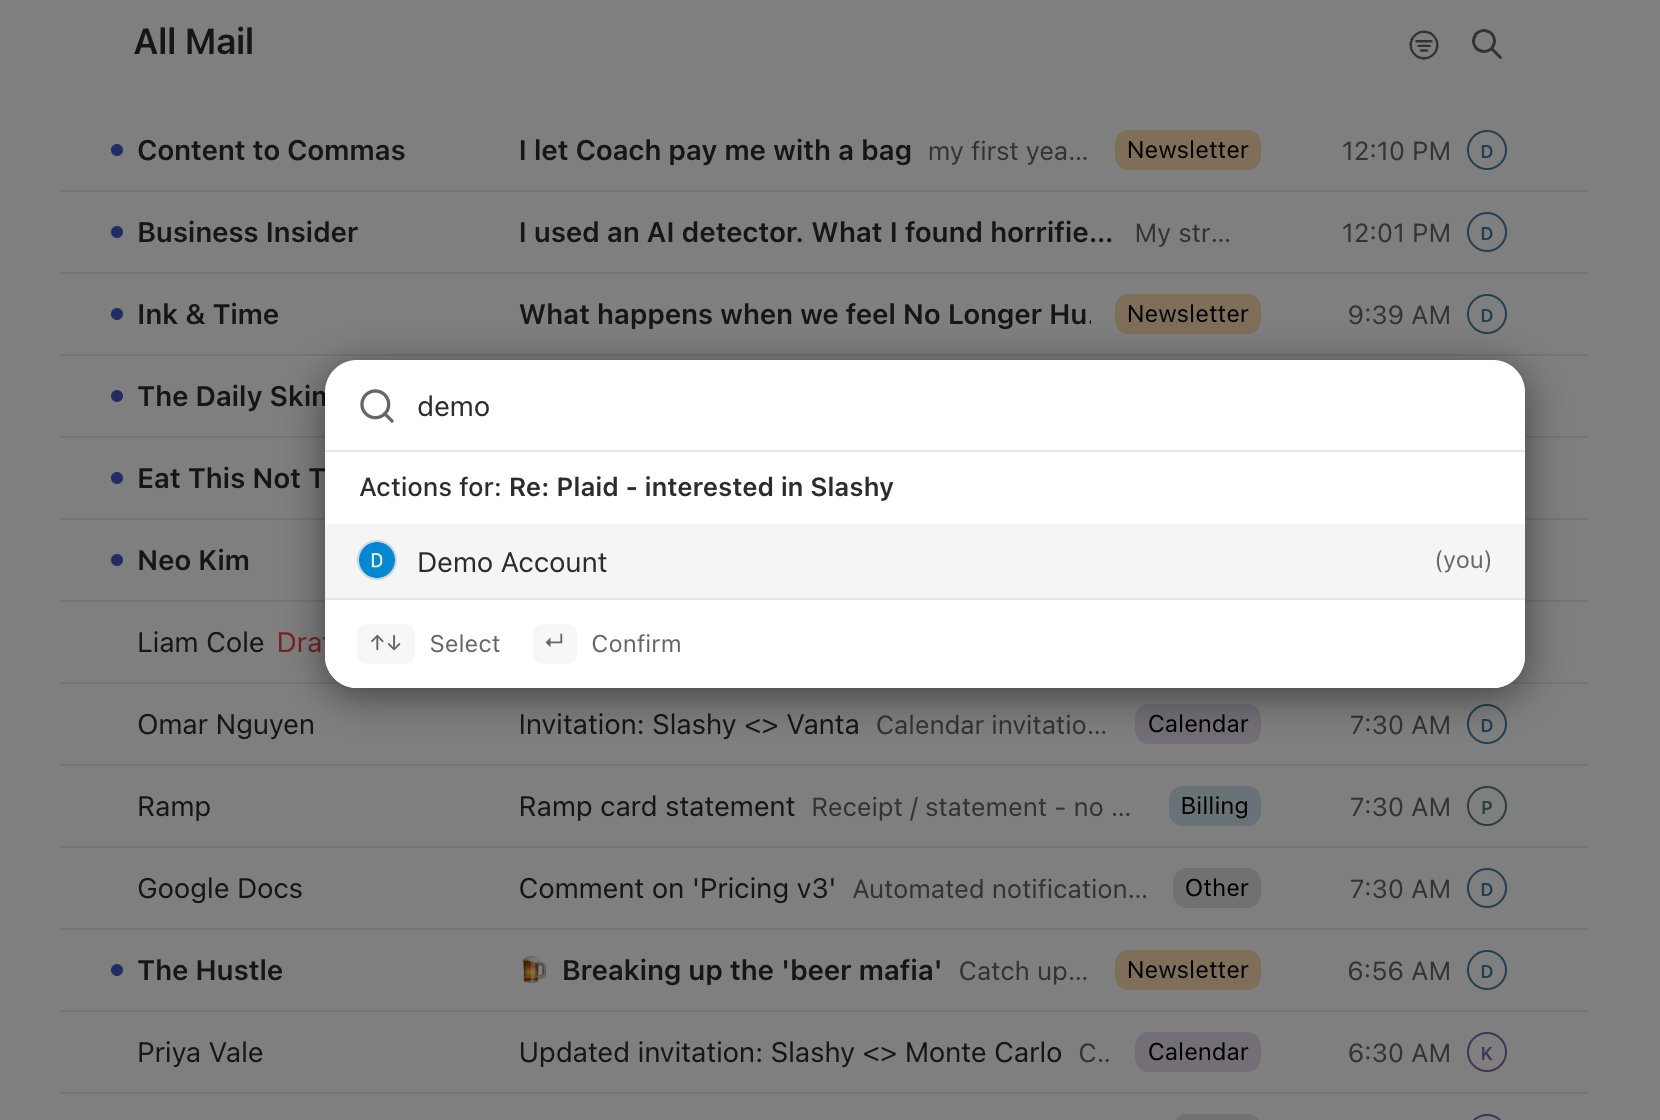The height and width of the screenshot is (1120, 1660).
Task: Click the D avatar on The Hustle row
Action: (x=1486, y=971)
